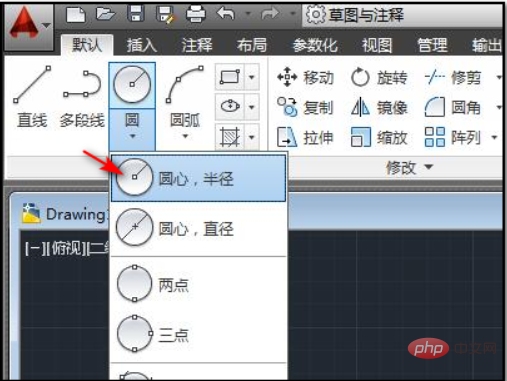This screenshot has width=507, height=381.
Task: Expand the undo history arrow
Action: coord(248,14)
